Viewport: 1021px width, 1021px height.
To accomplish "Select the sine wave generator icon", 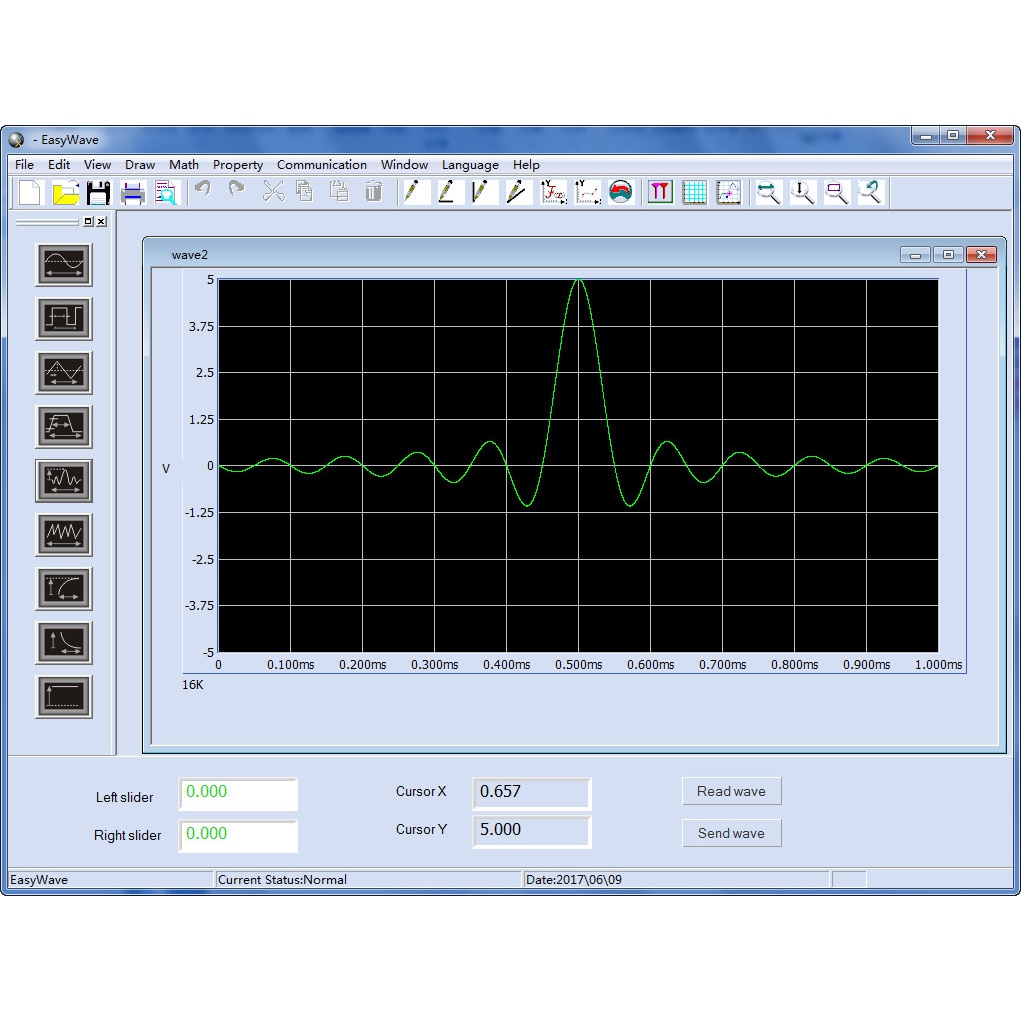I will click(x=64, y=265).
